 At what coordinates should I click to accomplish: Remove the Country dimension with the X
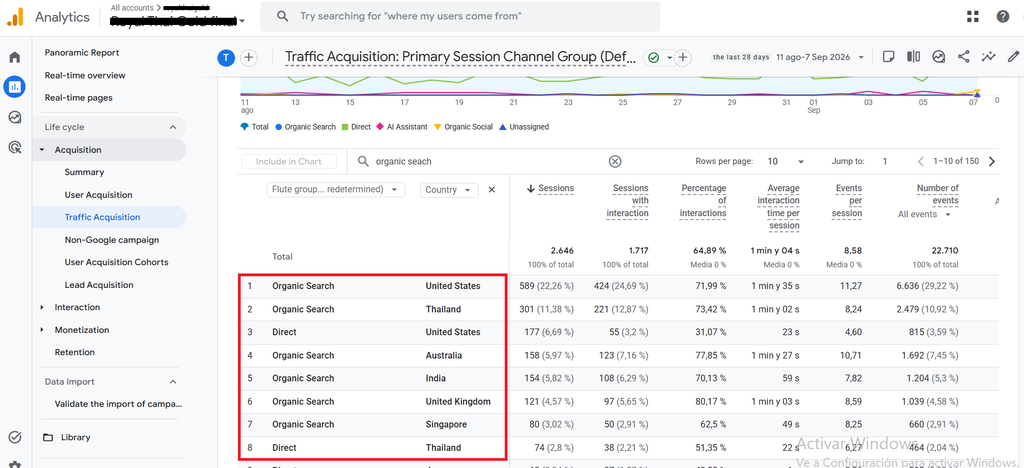[492, 190]
